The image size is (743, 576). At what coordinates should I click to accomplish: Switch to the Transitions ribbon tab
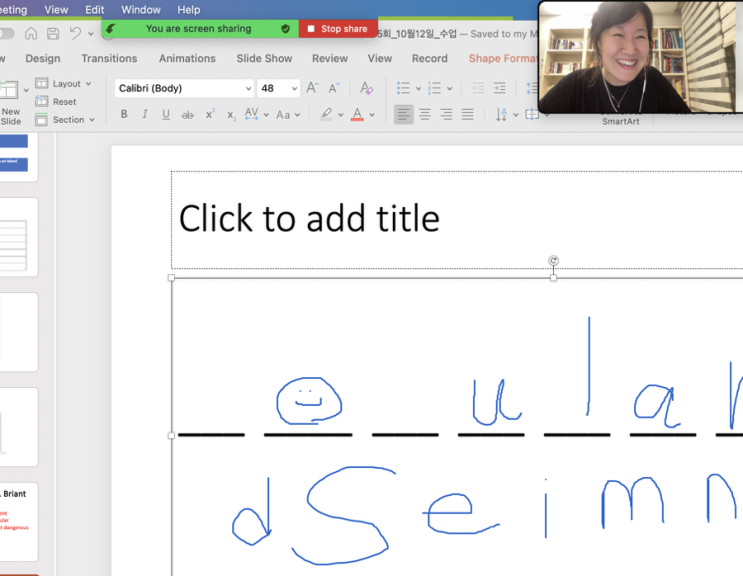coord(109,58)
